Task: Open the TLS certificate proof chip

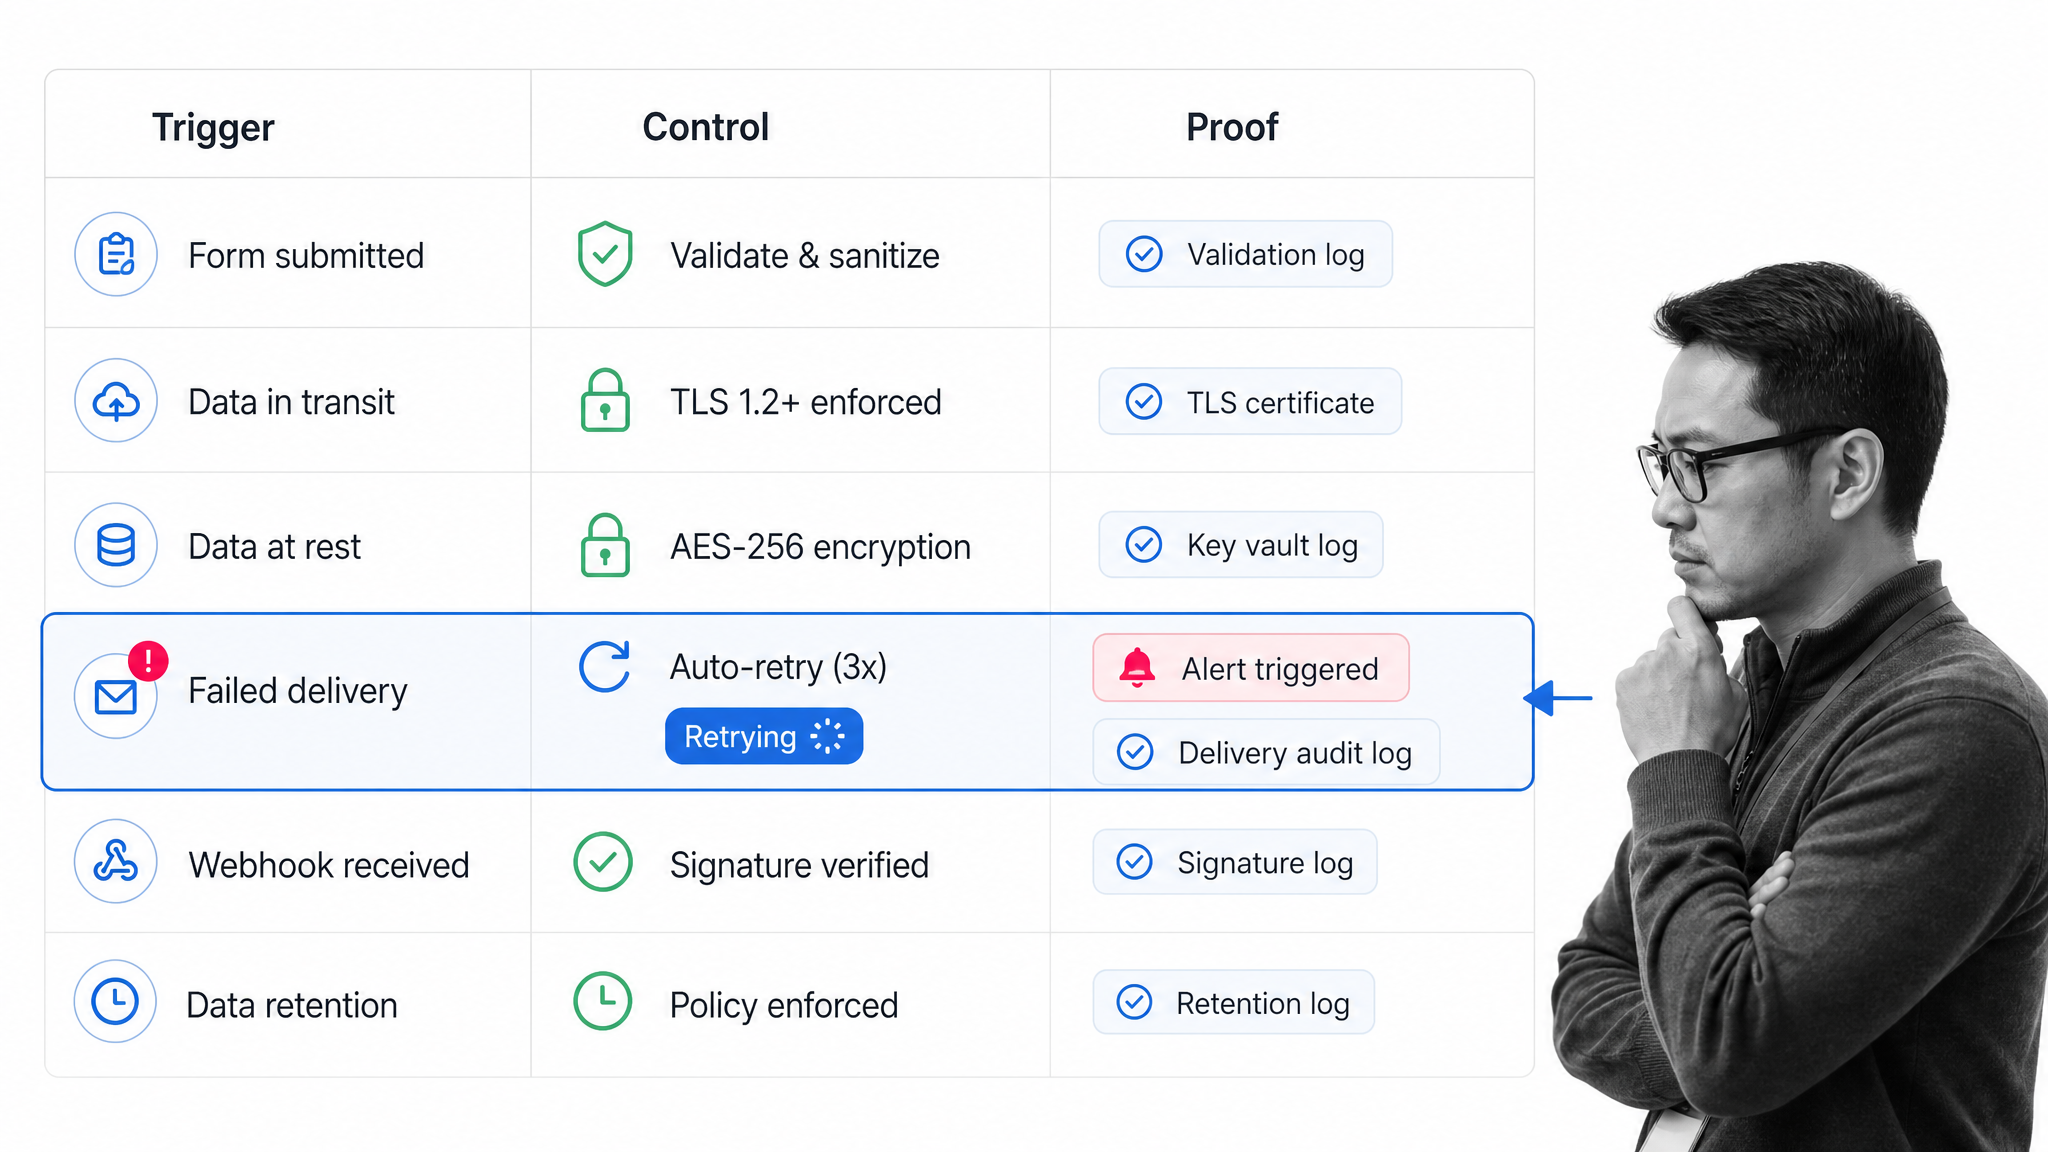Action: coord(1250,402)
